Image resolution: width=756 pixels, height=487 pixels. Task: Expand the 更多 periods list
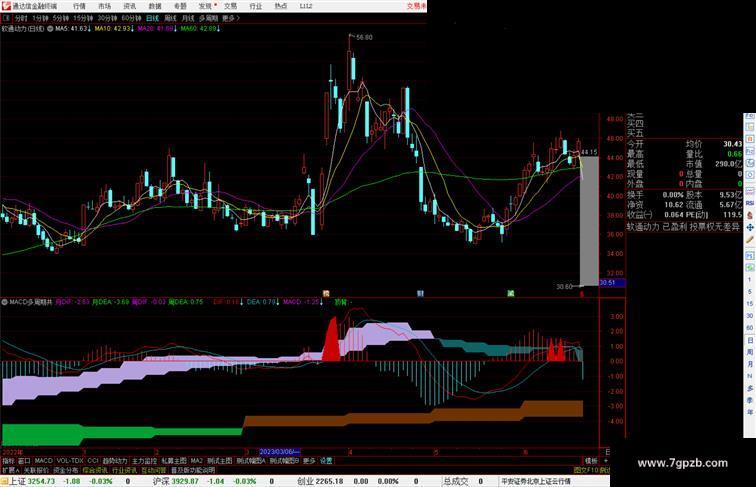point(230,18)
